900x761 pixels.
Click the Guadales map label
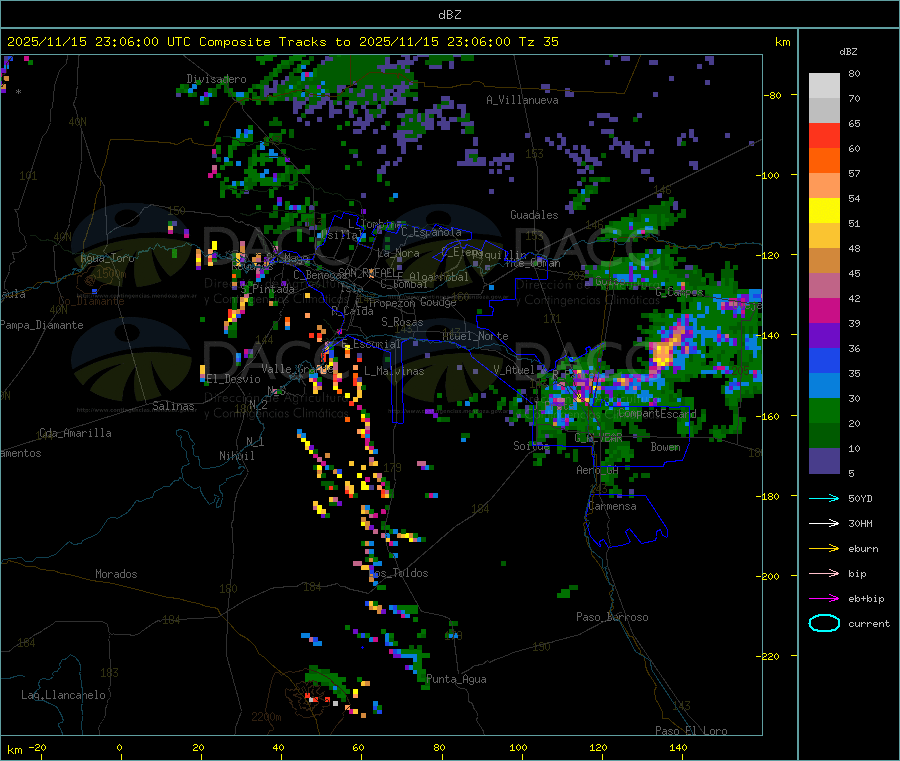coord(534,215)
